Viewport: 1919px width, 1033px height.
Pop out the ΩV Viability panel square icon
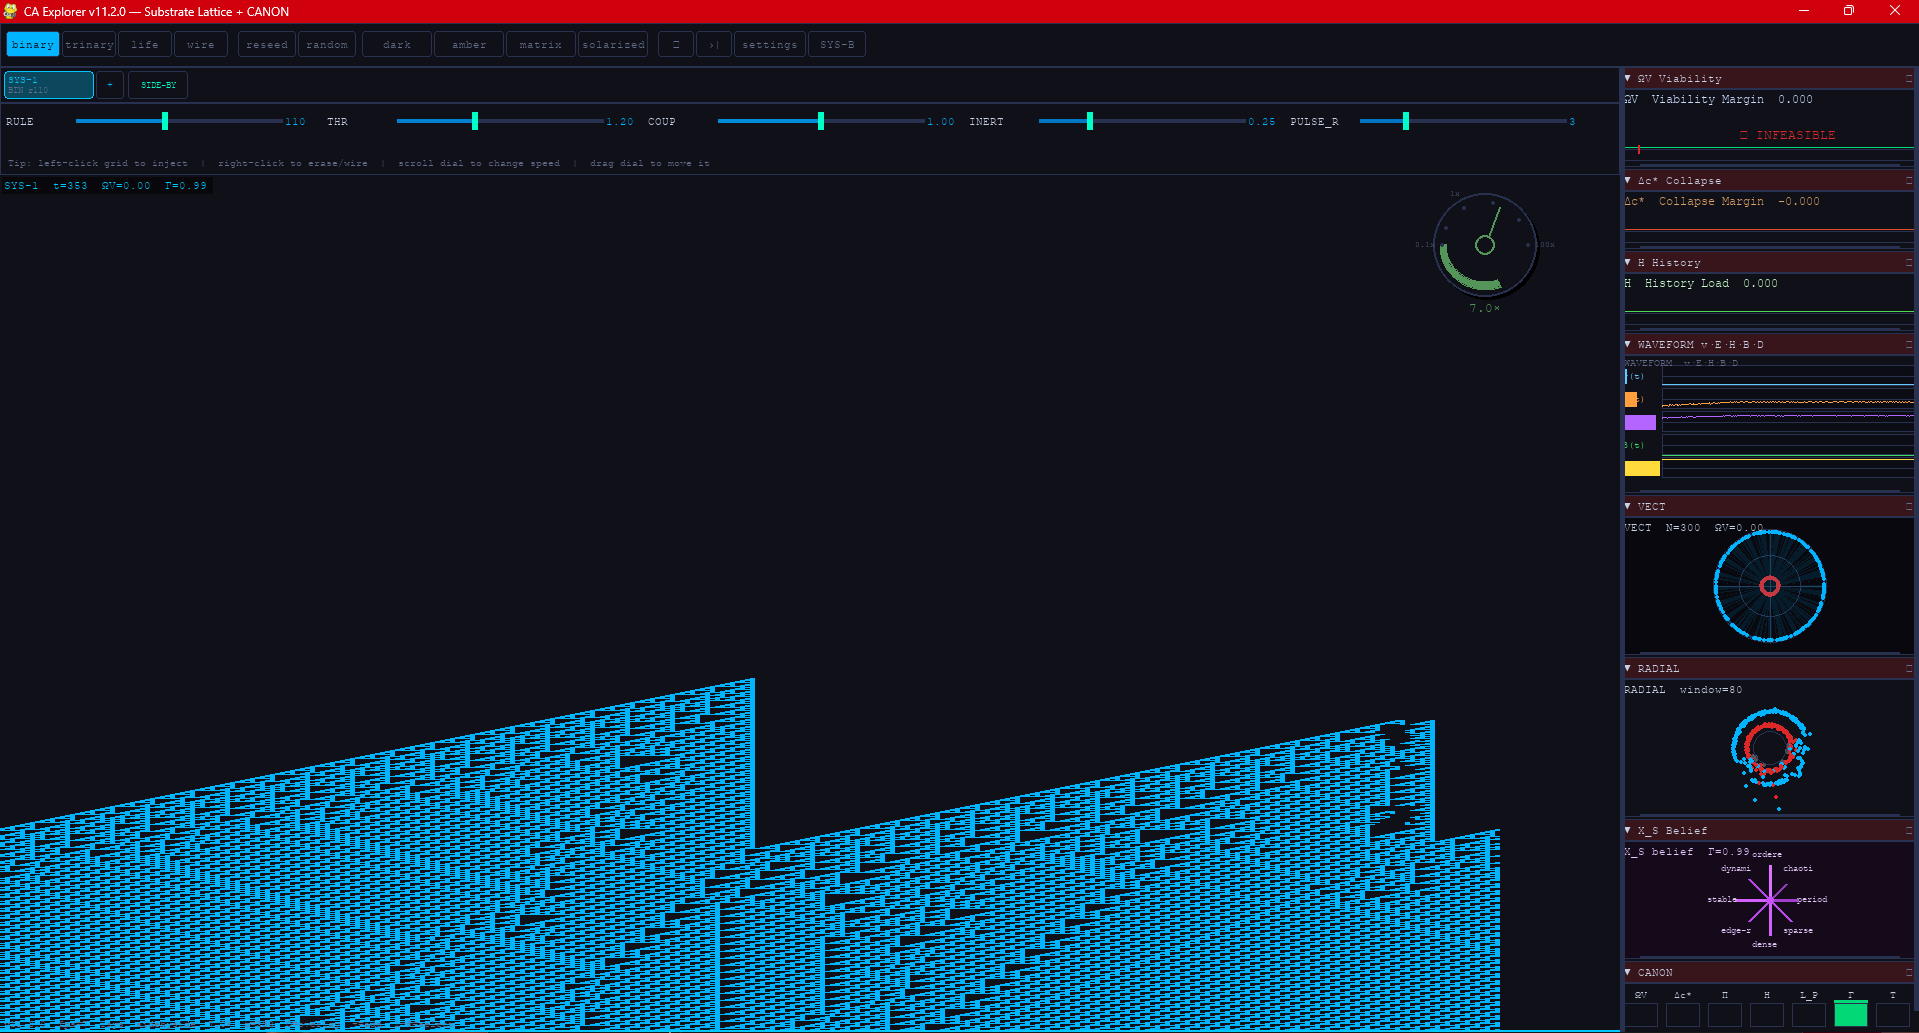point(1908,78)
